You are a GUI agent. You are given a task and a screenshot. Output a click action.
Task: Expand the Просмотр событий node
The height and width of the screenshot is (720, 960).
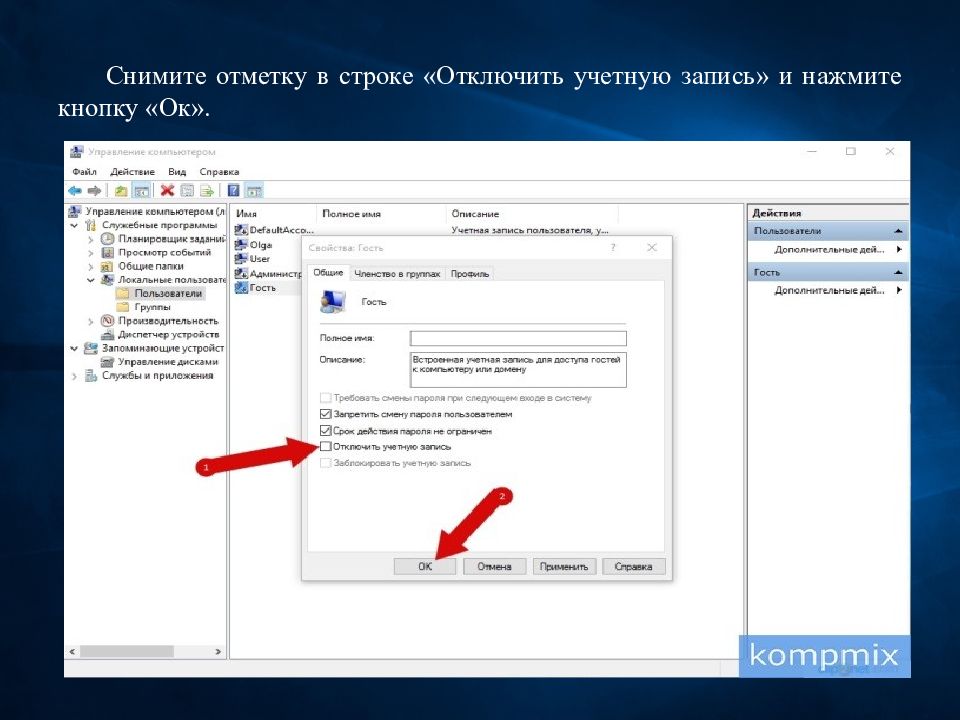tap(91, 253)
